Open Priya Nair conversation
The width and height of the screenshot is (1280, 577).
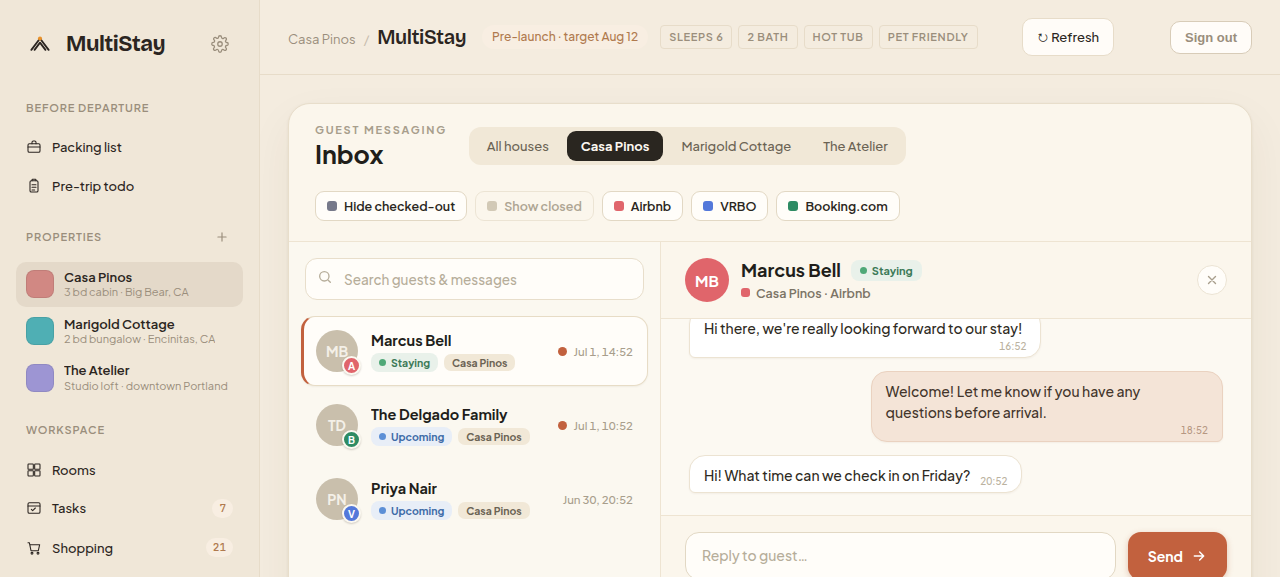point(474,499)
